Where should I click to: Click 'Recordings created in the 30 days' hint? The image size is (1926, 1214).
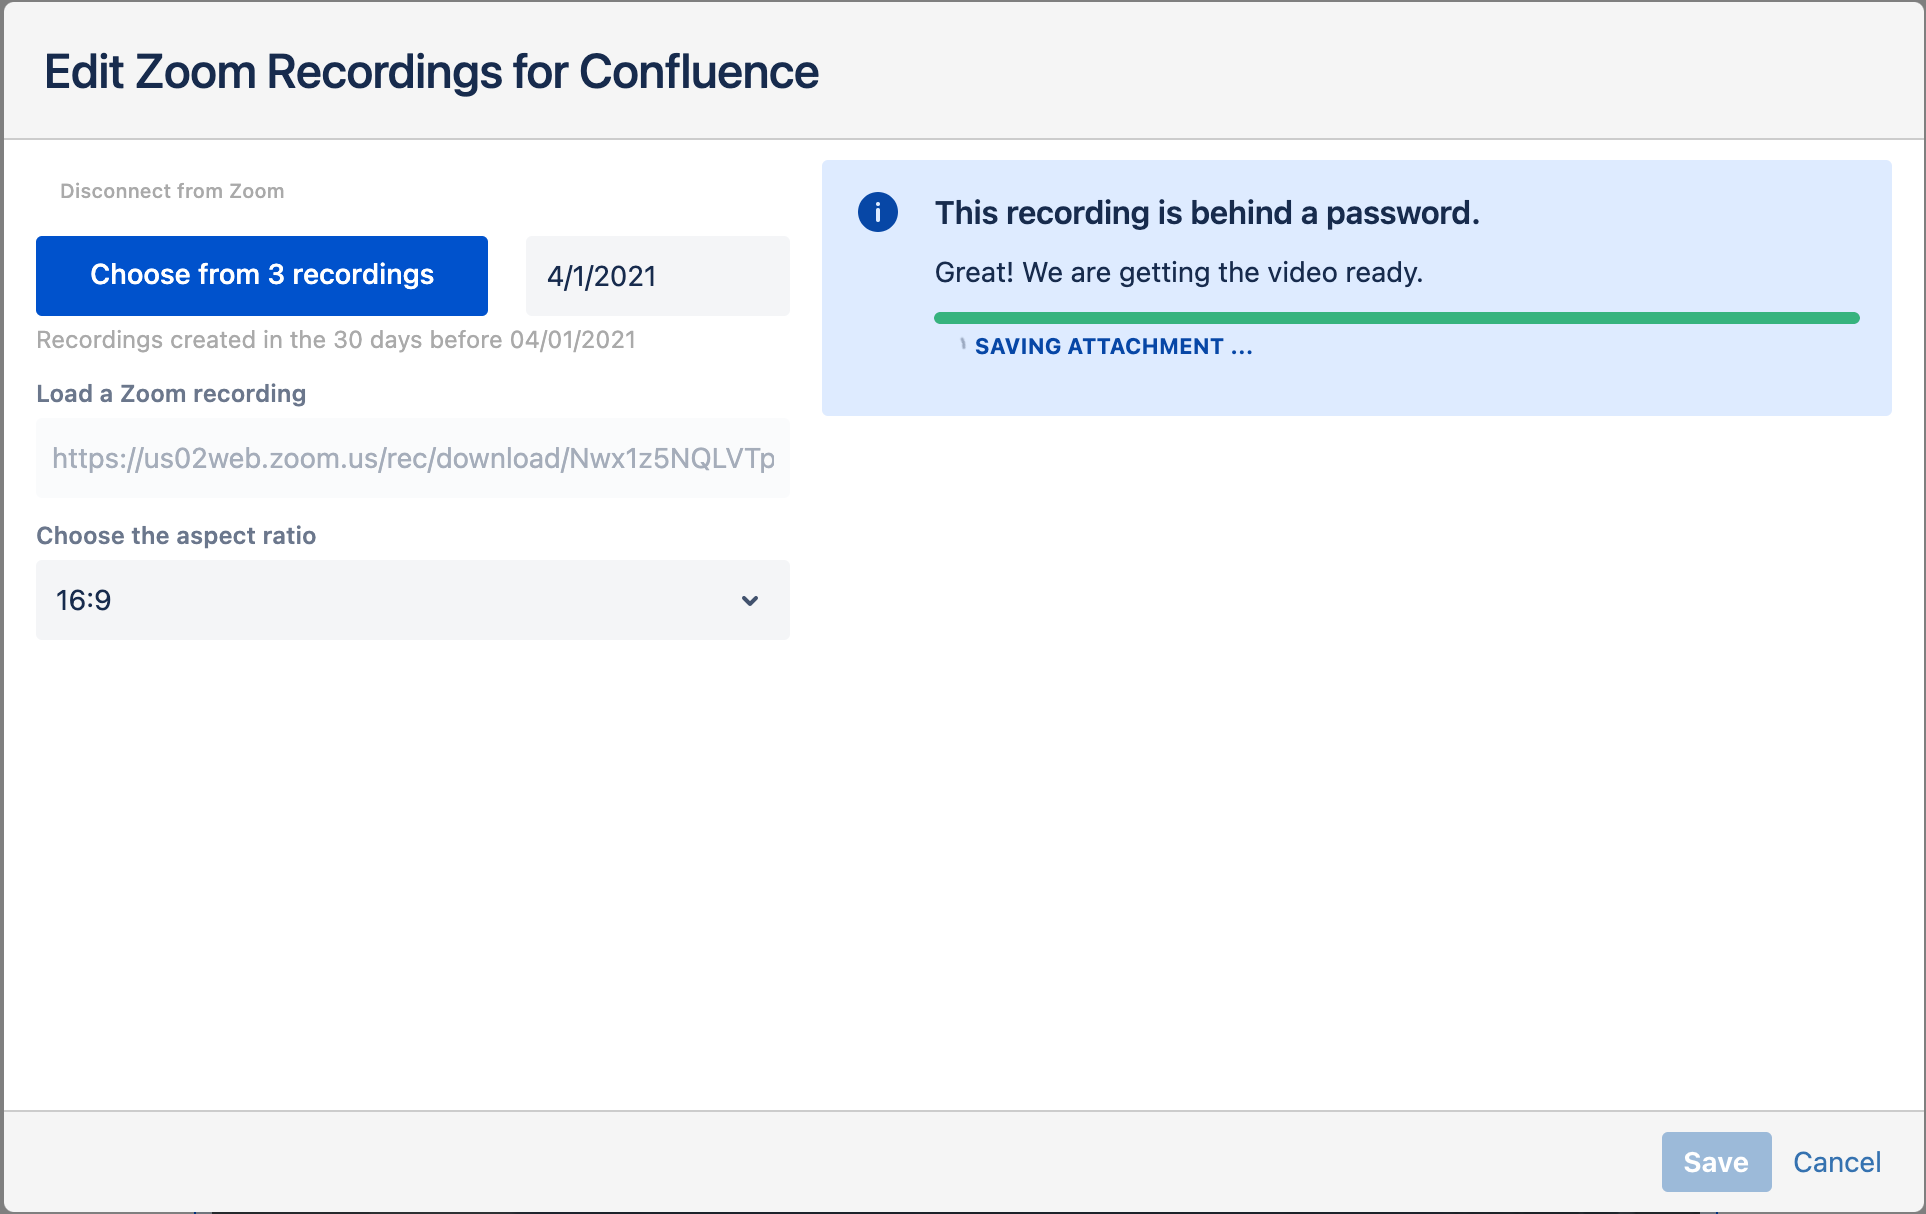point(336,340)
